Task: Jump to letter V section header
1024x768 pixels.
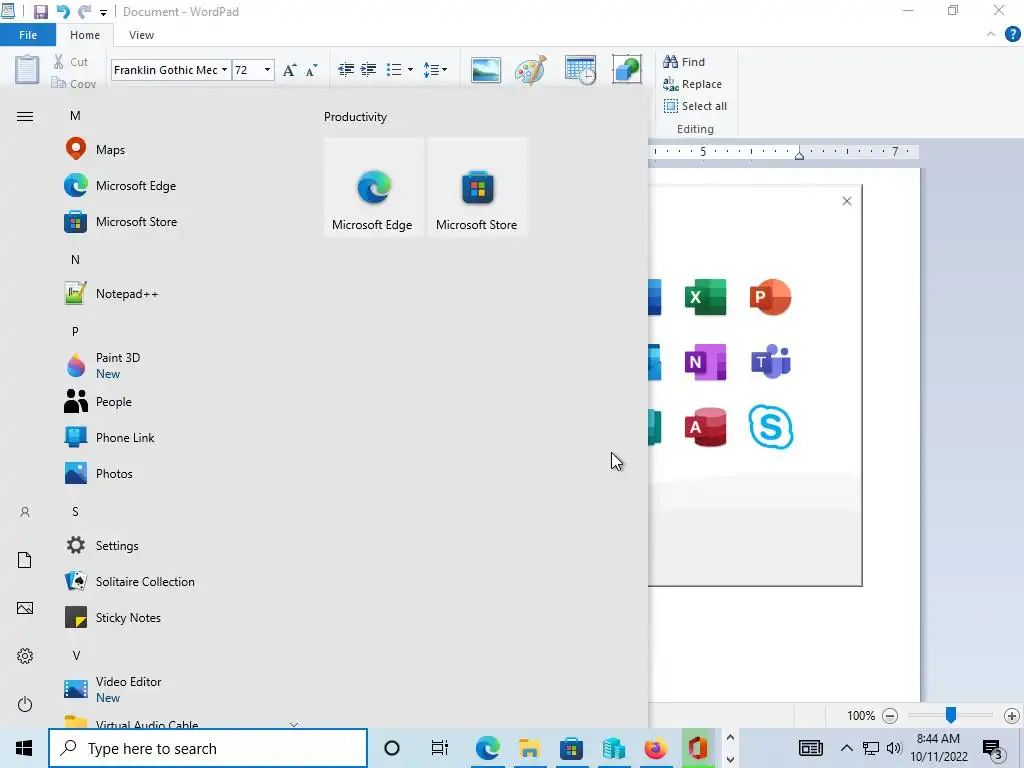Action: pyautogui.click(x=76, y=655)
